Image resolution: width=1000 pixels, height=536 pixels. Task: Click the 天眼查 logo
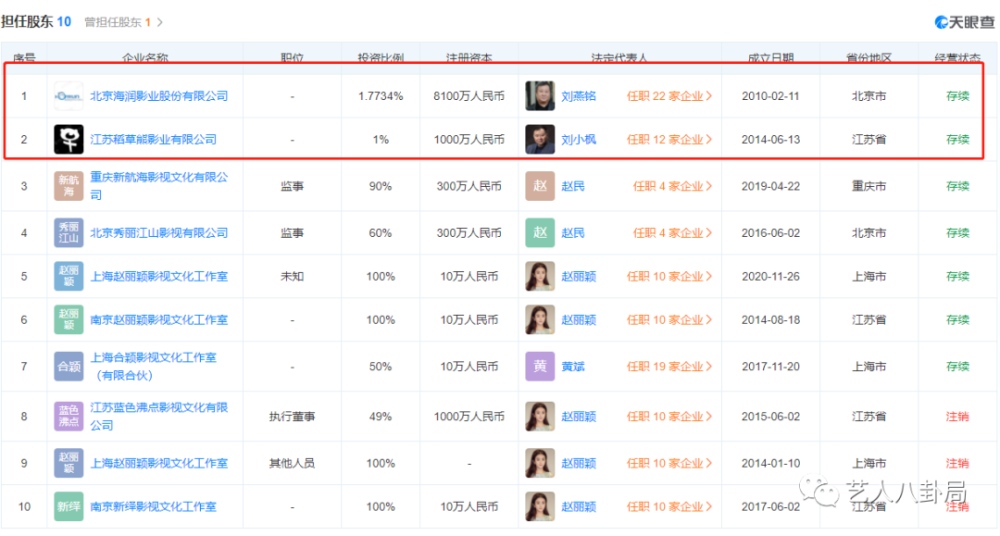[x=964, y=22]
